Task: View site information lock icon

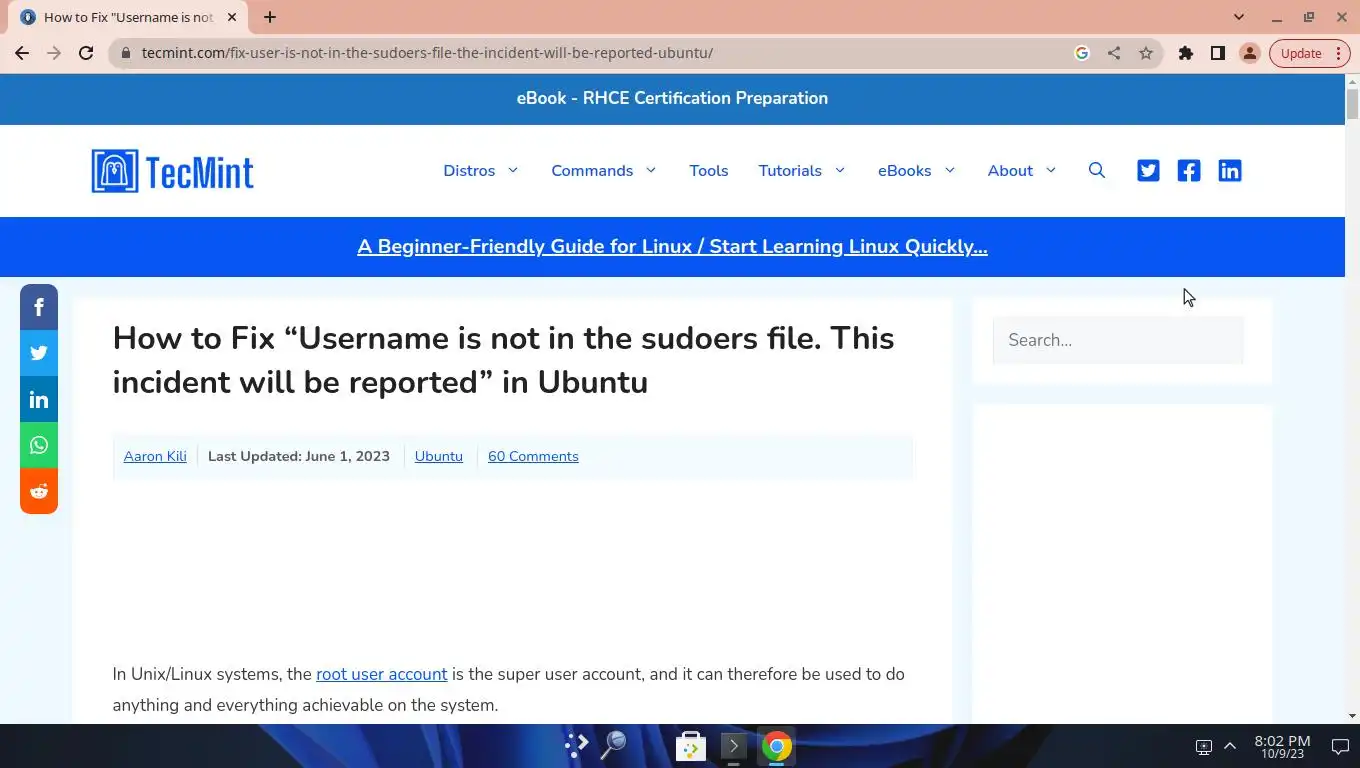Action: pos(125,53)
